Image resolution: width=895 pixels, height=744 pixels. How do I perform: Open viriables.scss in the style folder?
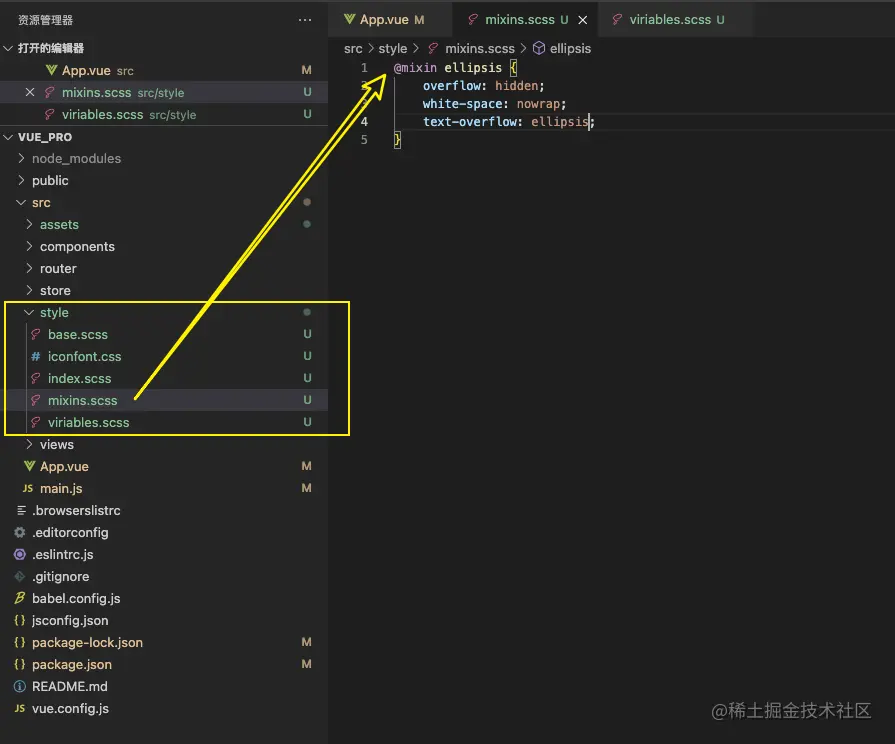pyautogui.click(x=166, y=423)
